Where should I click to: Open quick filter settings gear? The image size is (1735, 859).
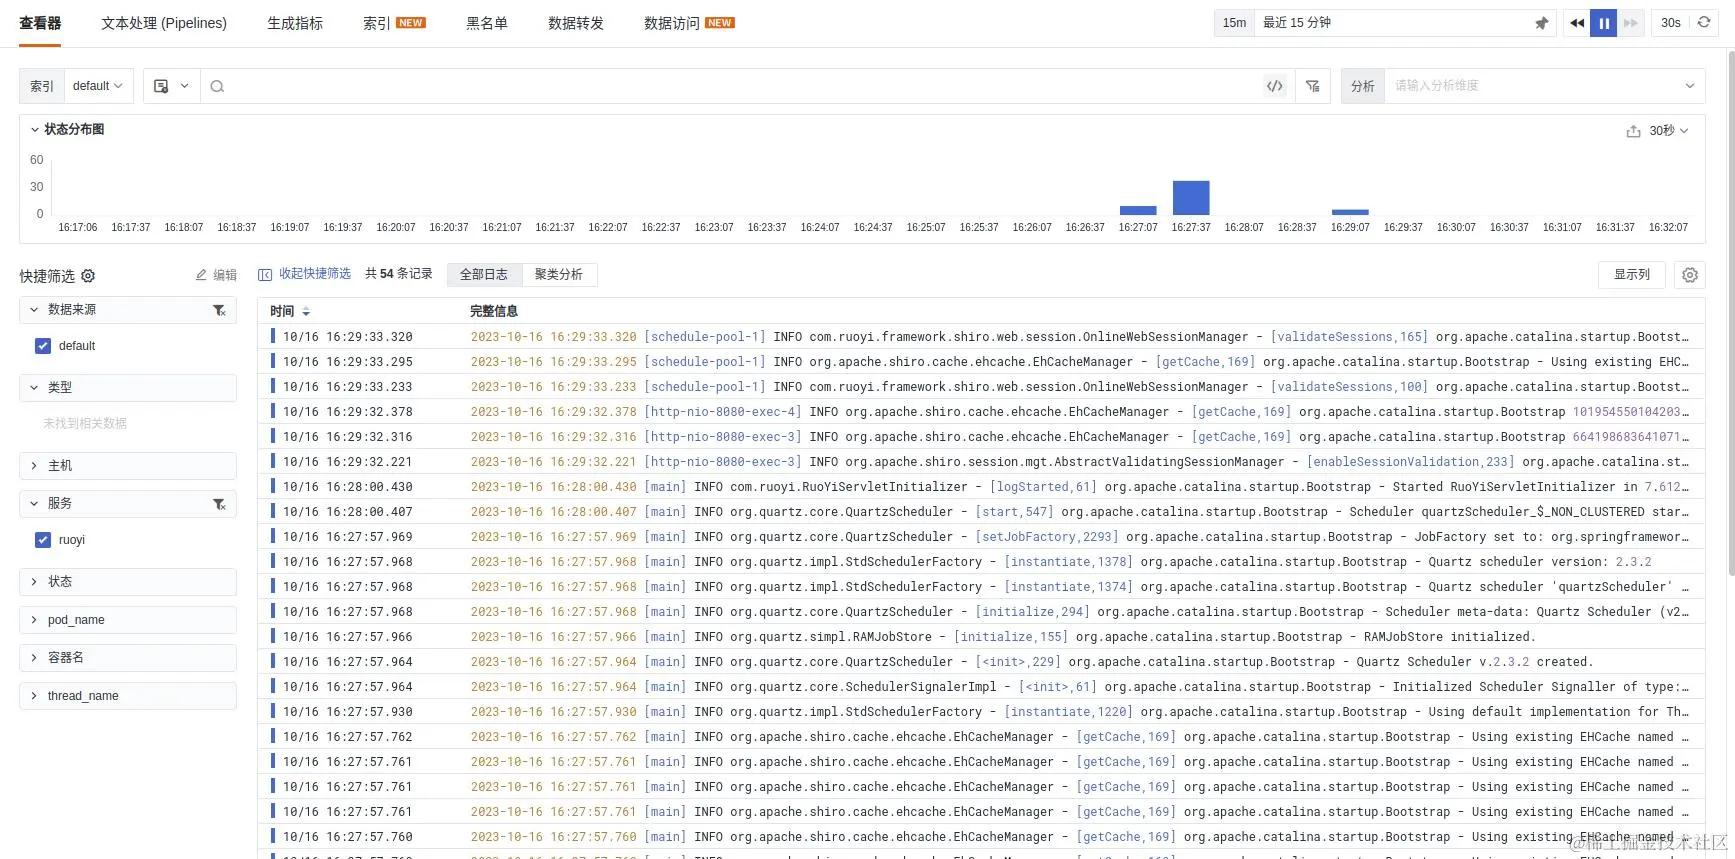click(x=88, y=275)
